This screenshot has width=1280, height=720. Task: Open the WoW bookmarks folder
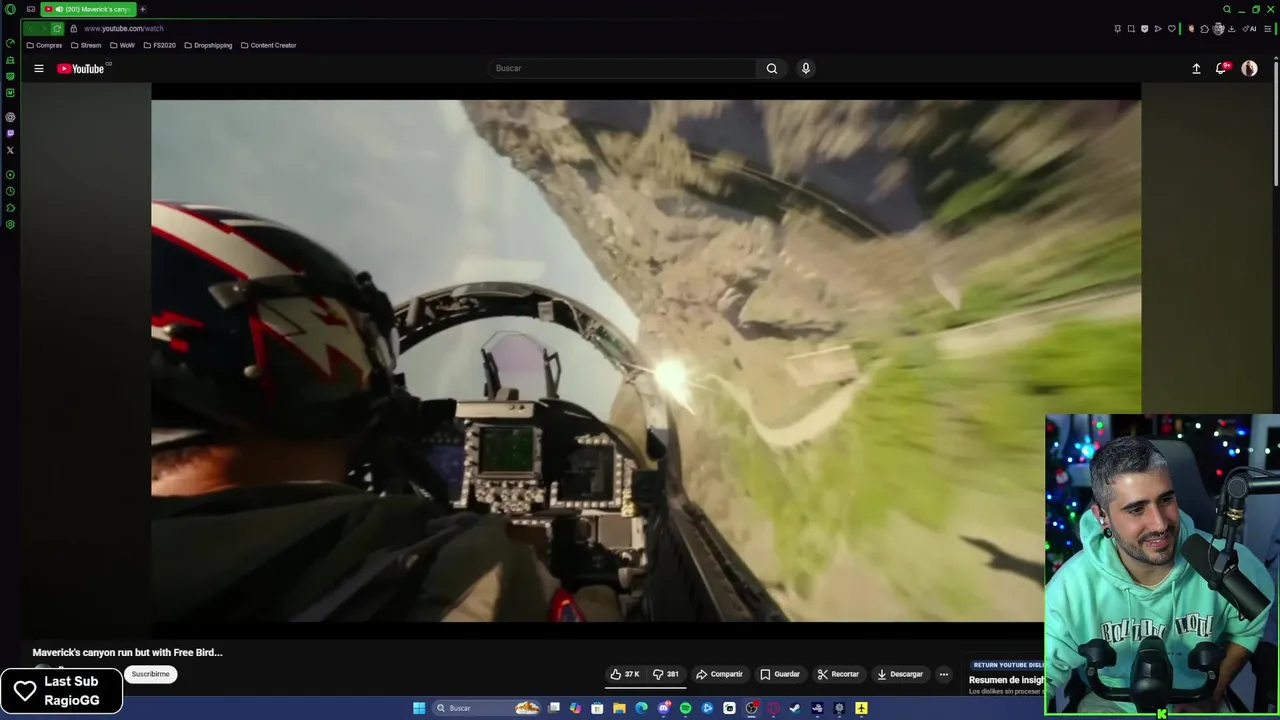click(x=122, y=45)
